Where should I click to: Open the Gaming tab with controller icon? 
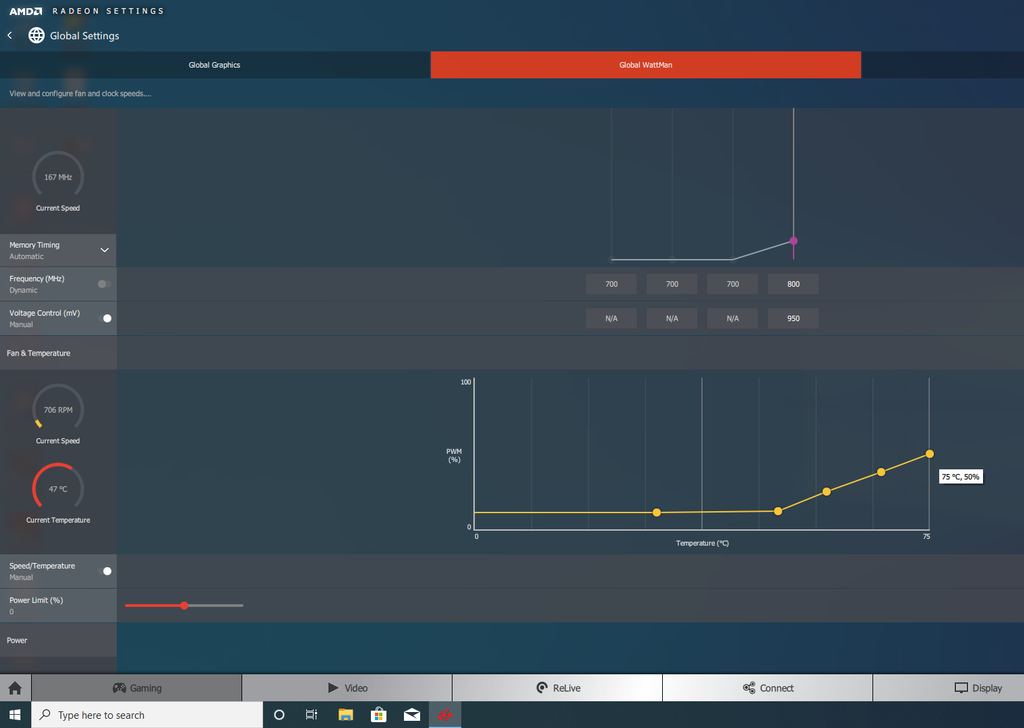(x=136, y=688)
